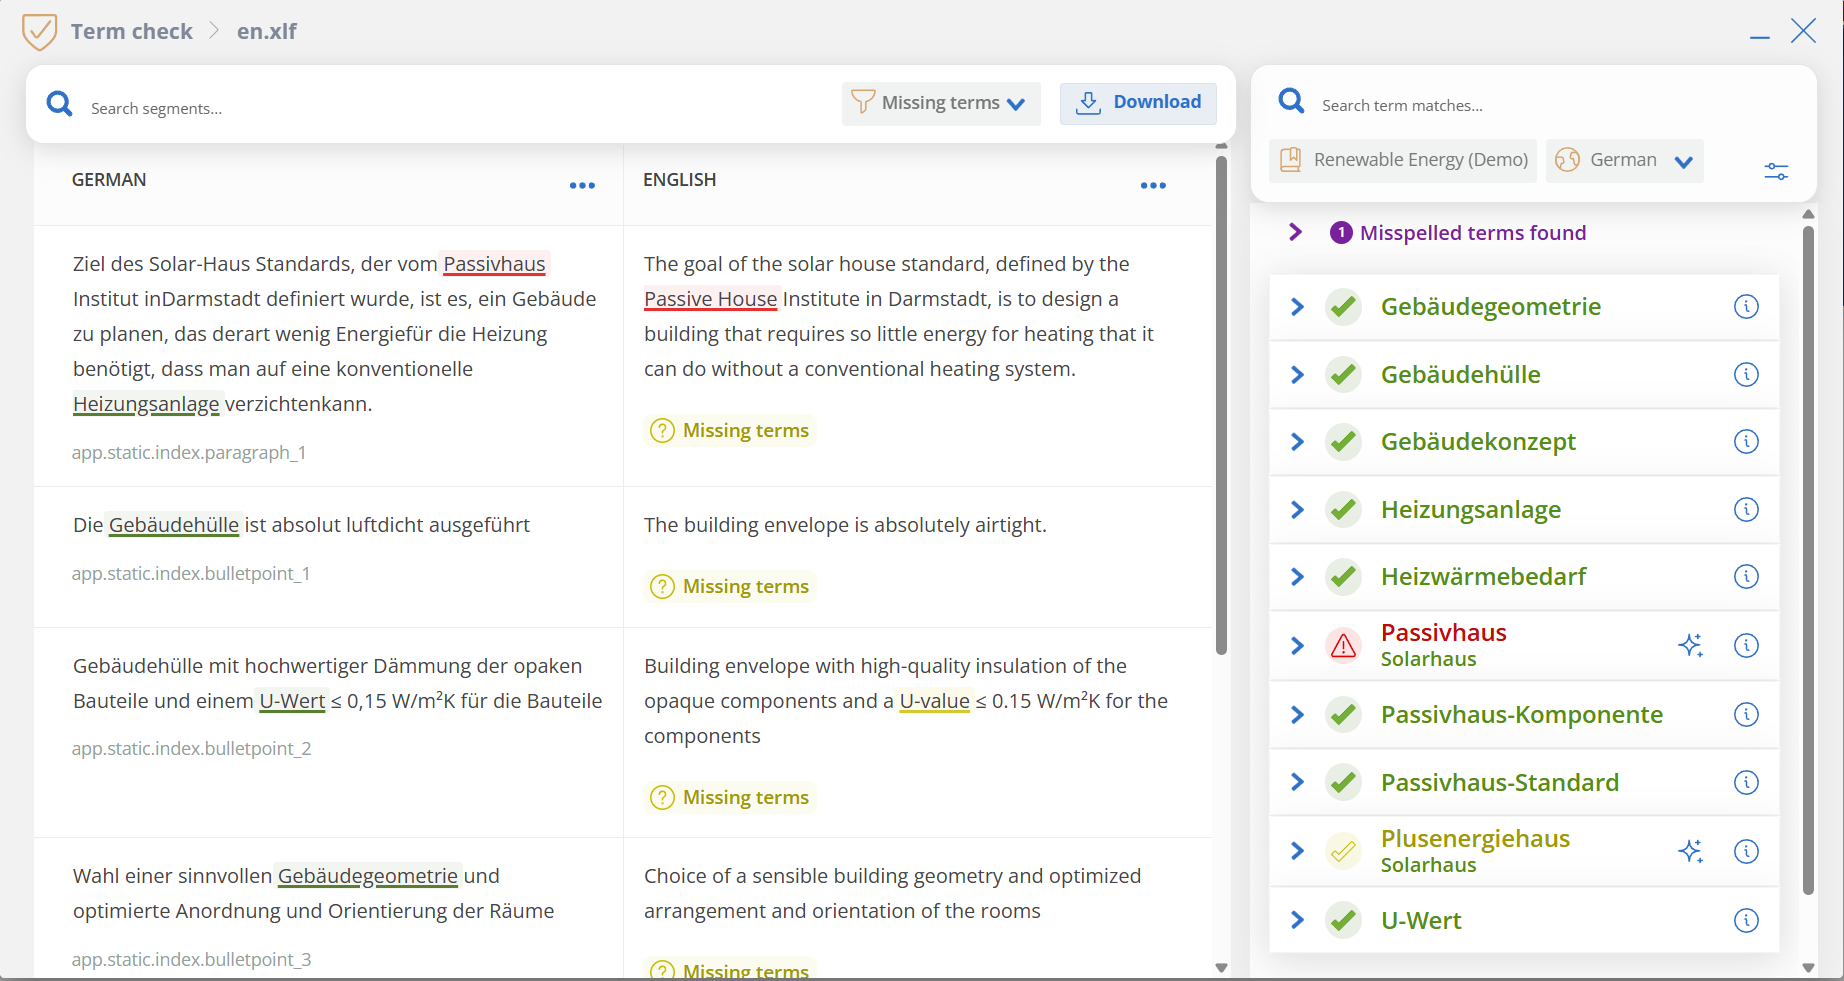Show info for Passivhaus Solarhaus term

pos(1746,646)
